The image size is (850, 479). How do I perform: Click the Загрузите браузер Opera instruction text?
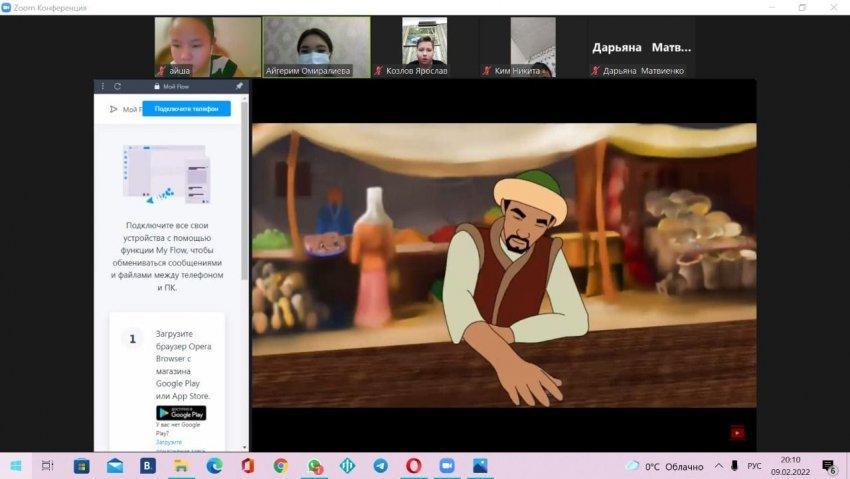click(183, 365)
